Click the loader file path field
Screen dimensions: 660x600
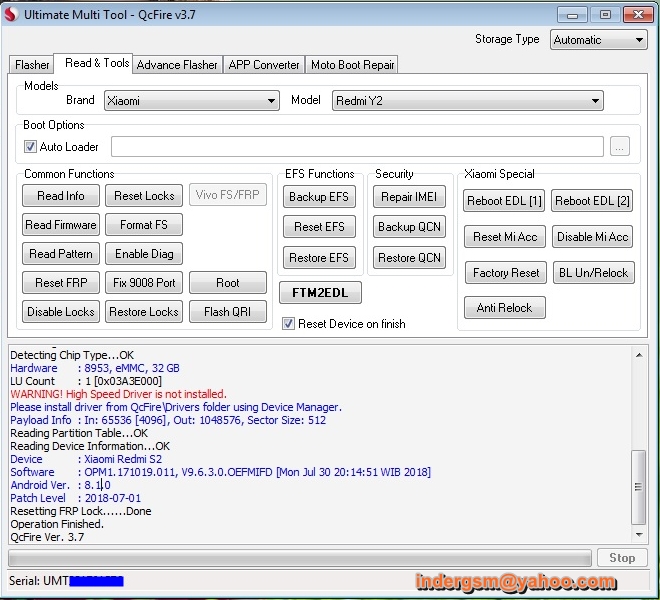tap(357, 146)
